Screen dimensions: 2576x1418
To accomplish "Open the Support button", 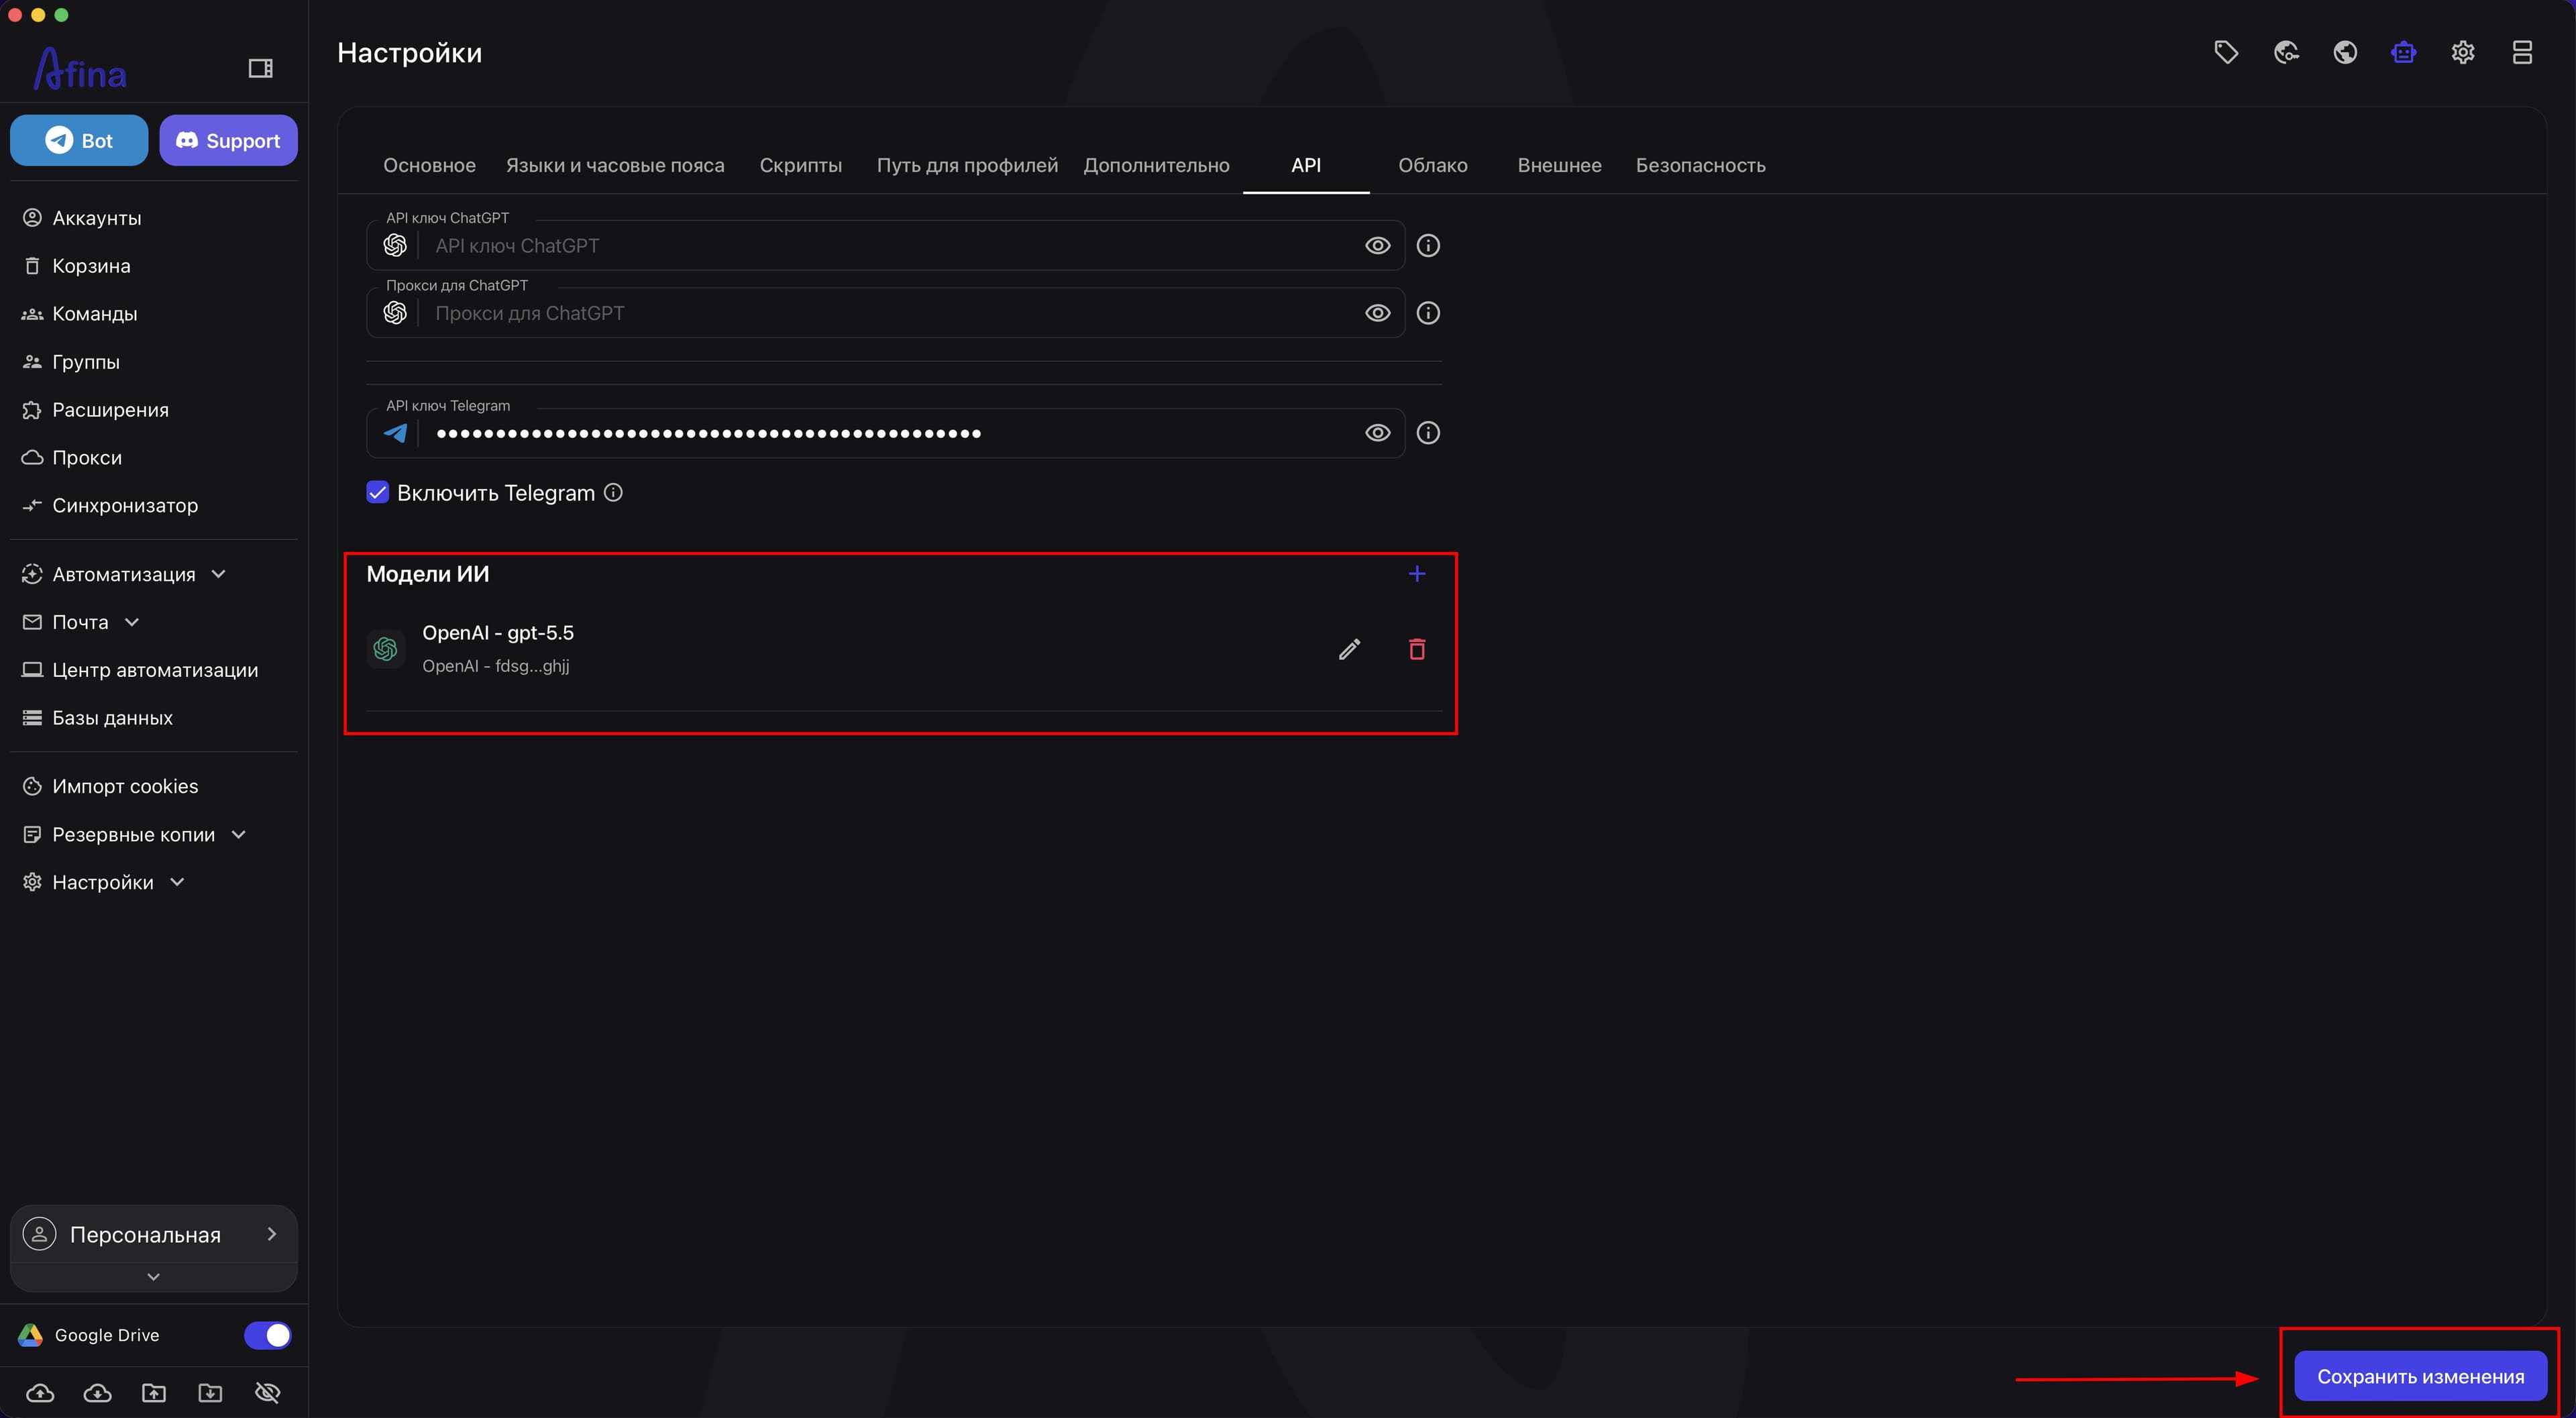I will 228,140.
